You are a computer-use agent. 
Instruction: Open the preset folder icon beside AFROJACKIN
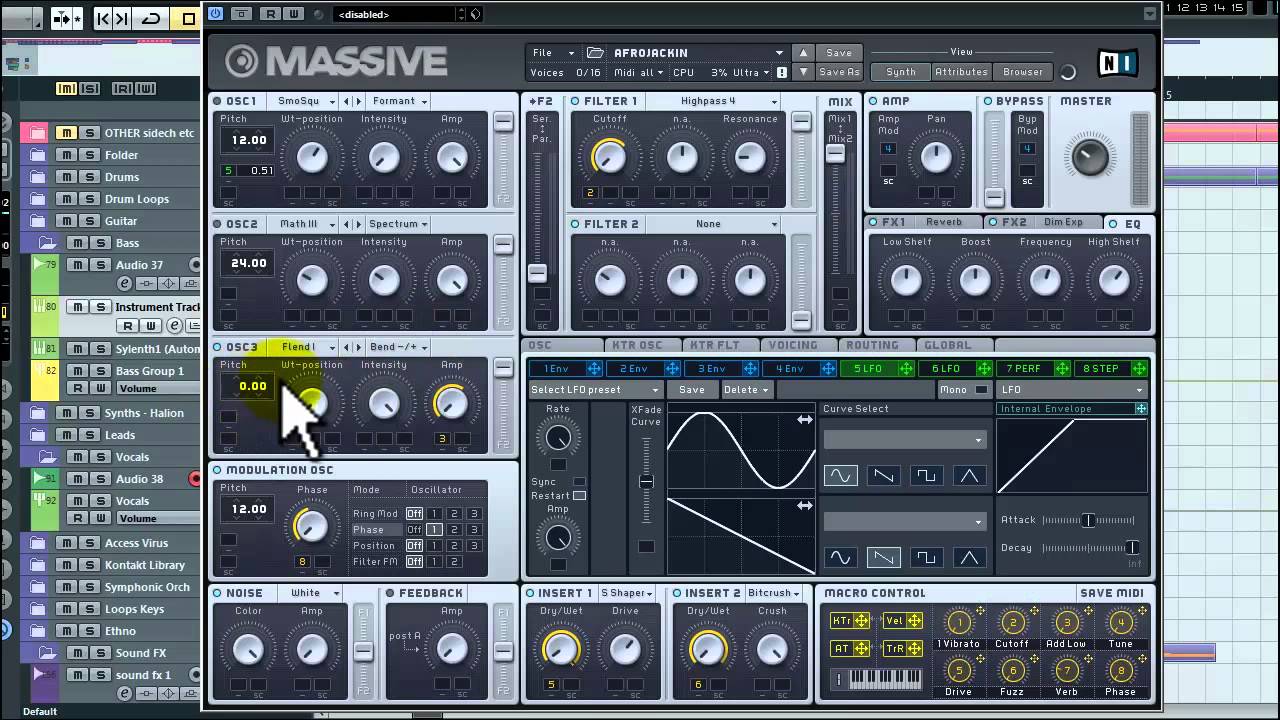point(596,53)
